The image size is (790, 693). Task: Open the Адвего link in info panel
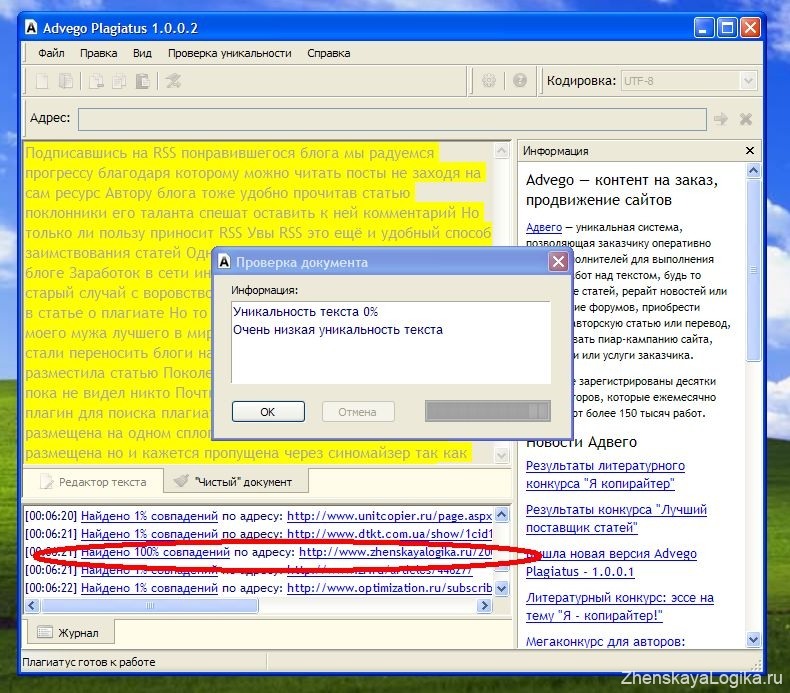coord(544,227)
